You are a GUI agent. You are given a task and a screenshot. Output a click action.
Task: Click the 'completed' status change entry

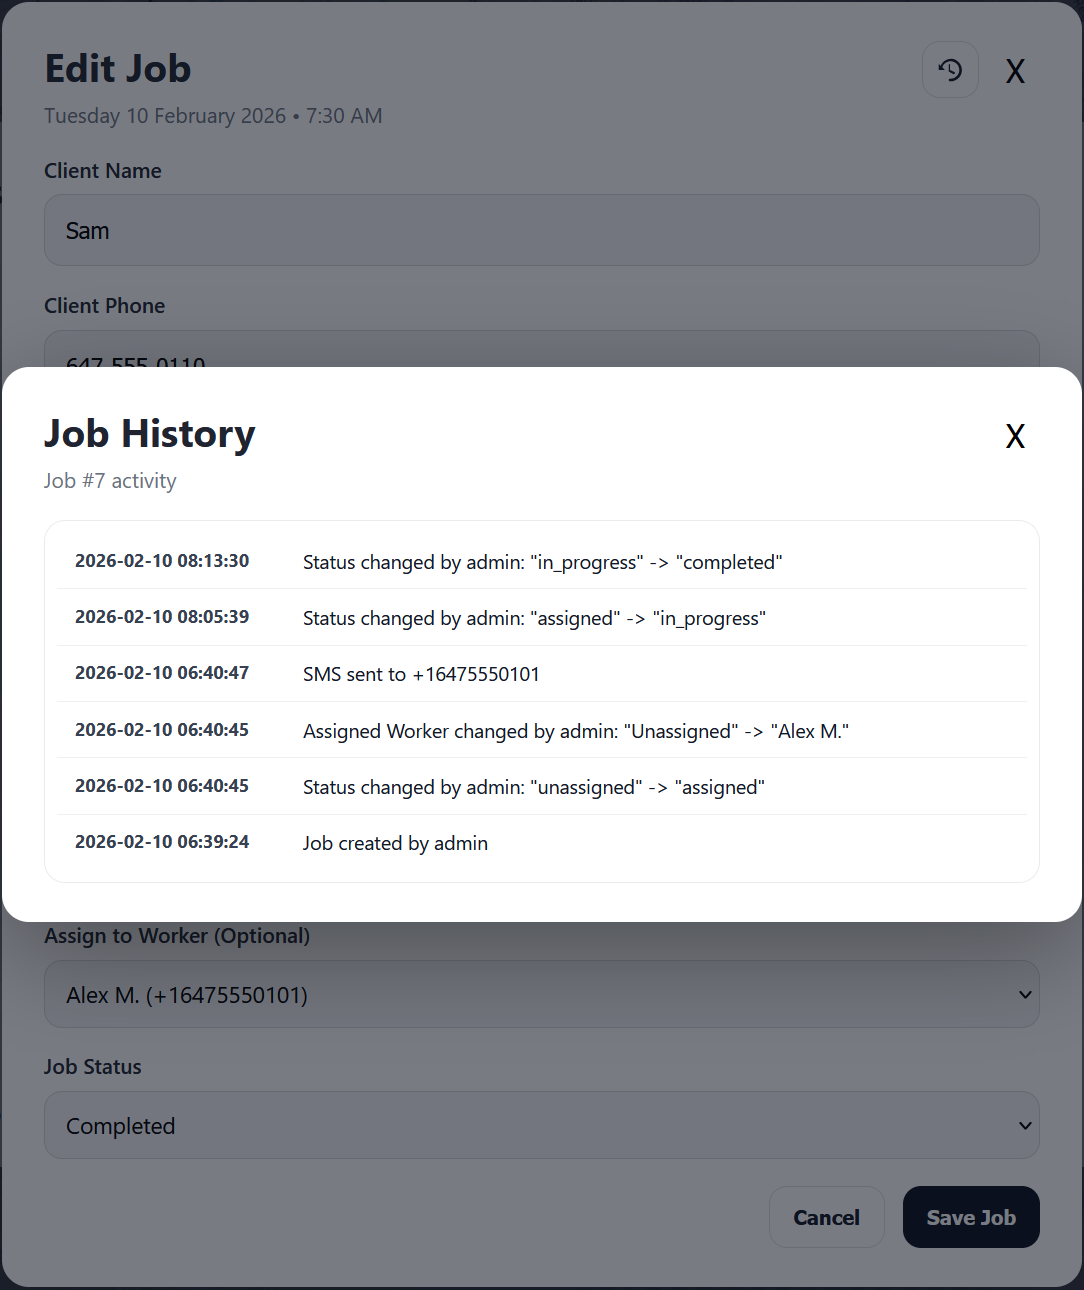pos(542,562)
